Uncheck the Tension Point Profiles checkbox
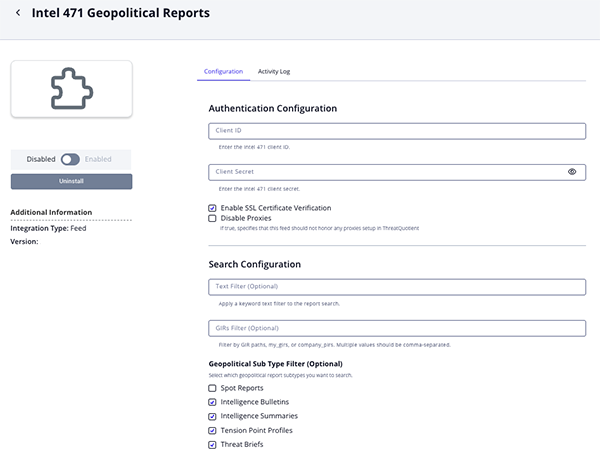600x450 pixels. point(212,430)
